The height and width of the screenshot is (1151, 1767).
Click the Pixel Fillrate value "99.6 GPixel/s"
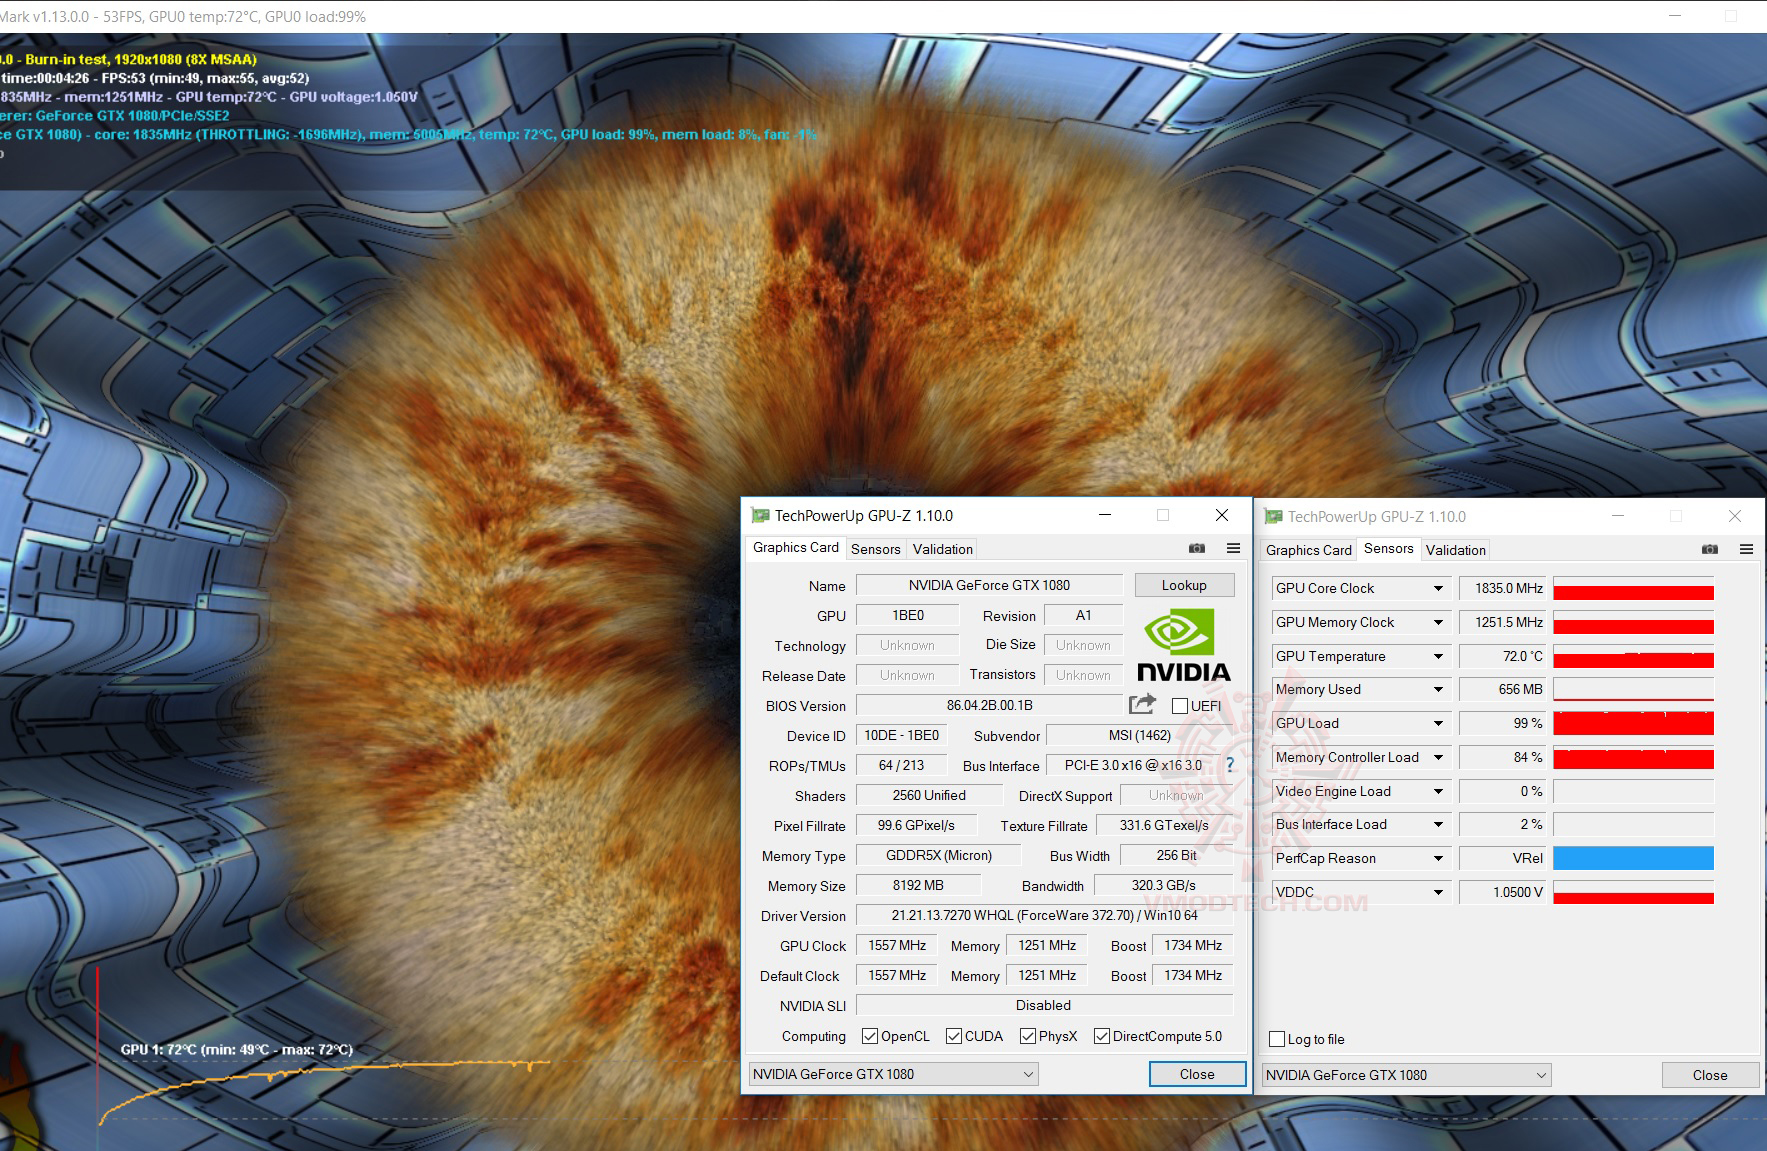click(916, 825)
